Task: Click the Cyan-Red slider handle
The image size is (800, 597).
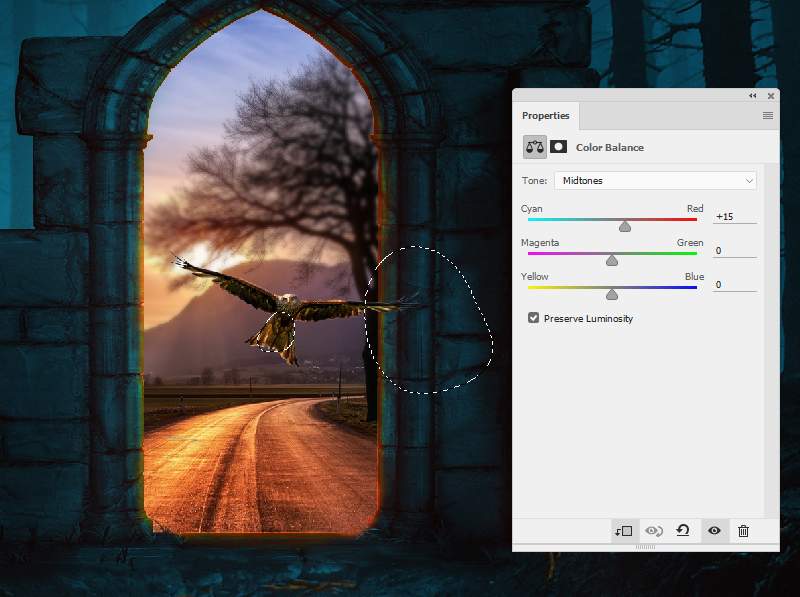Action: [x=625, y=227]
